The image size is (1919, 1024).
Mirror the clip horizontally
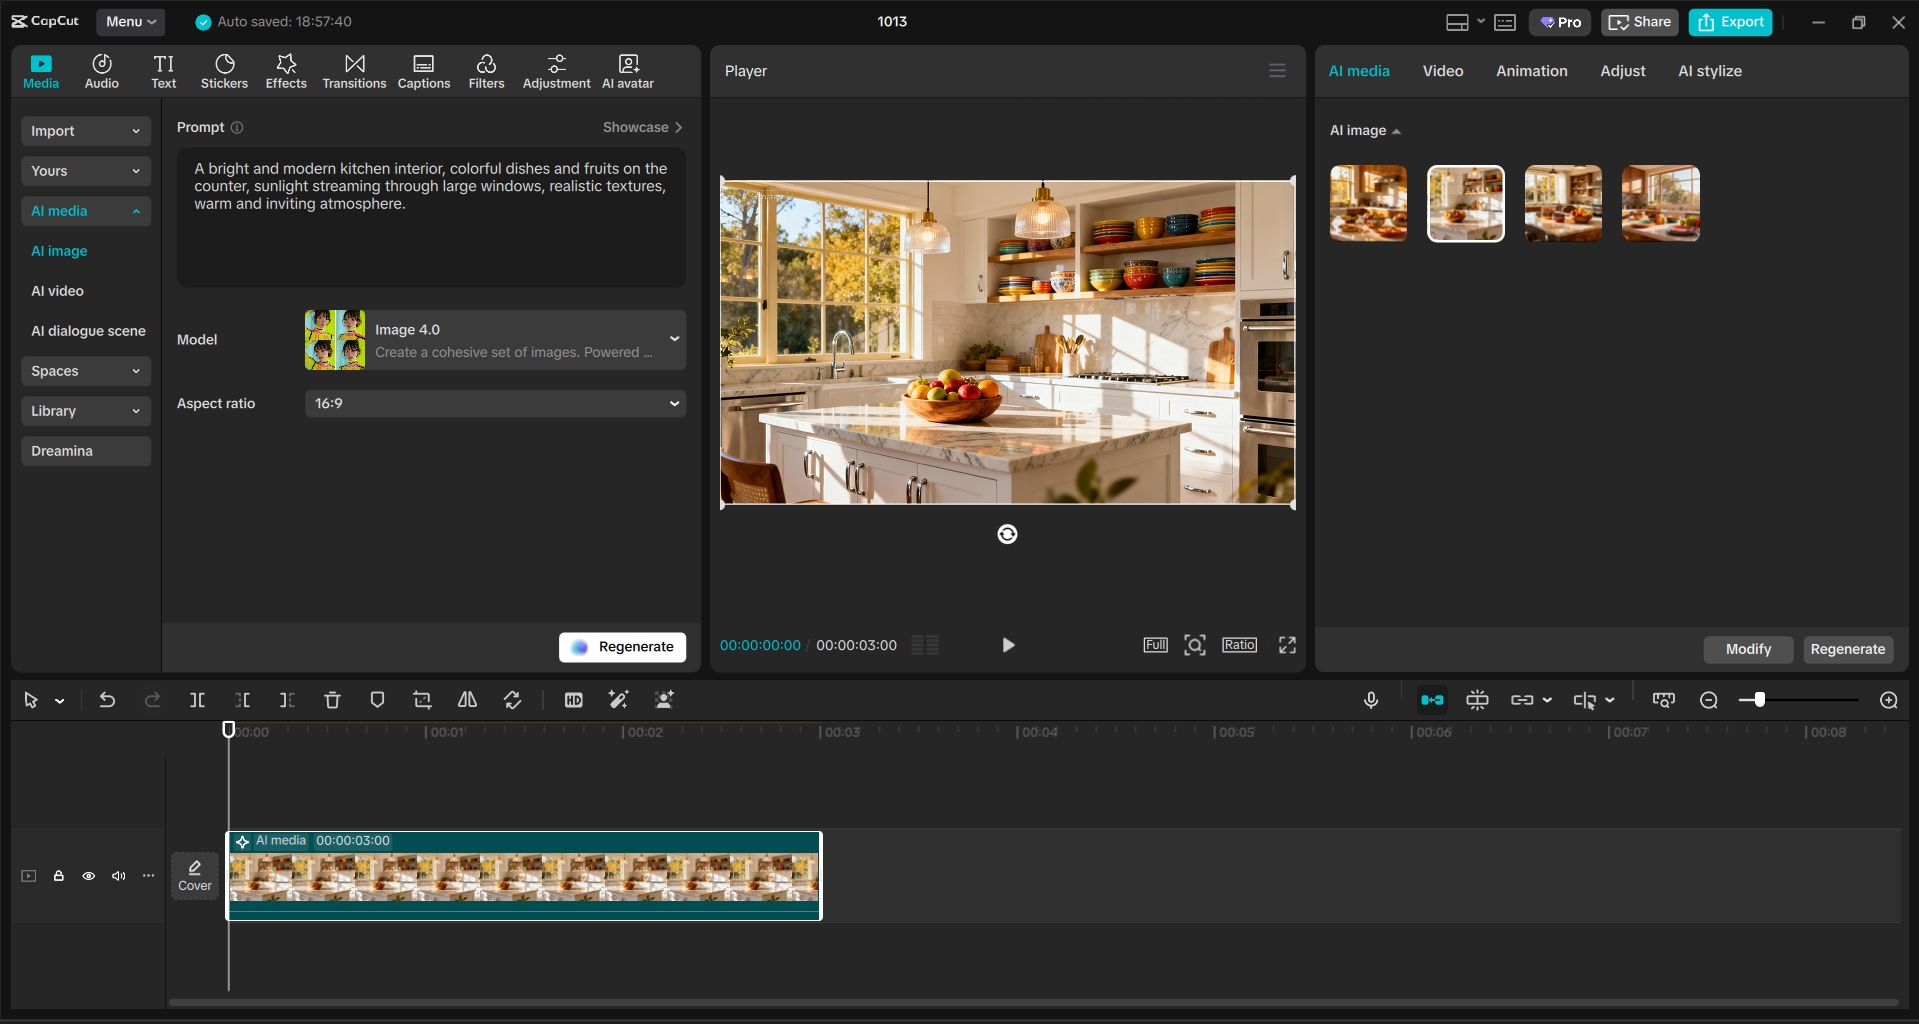click(466, 700)
